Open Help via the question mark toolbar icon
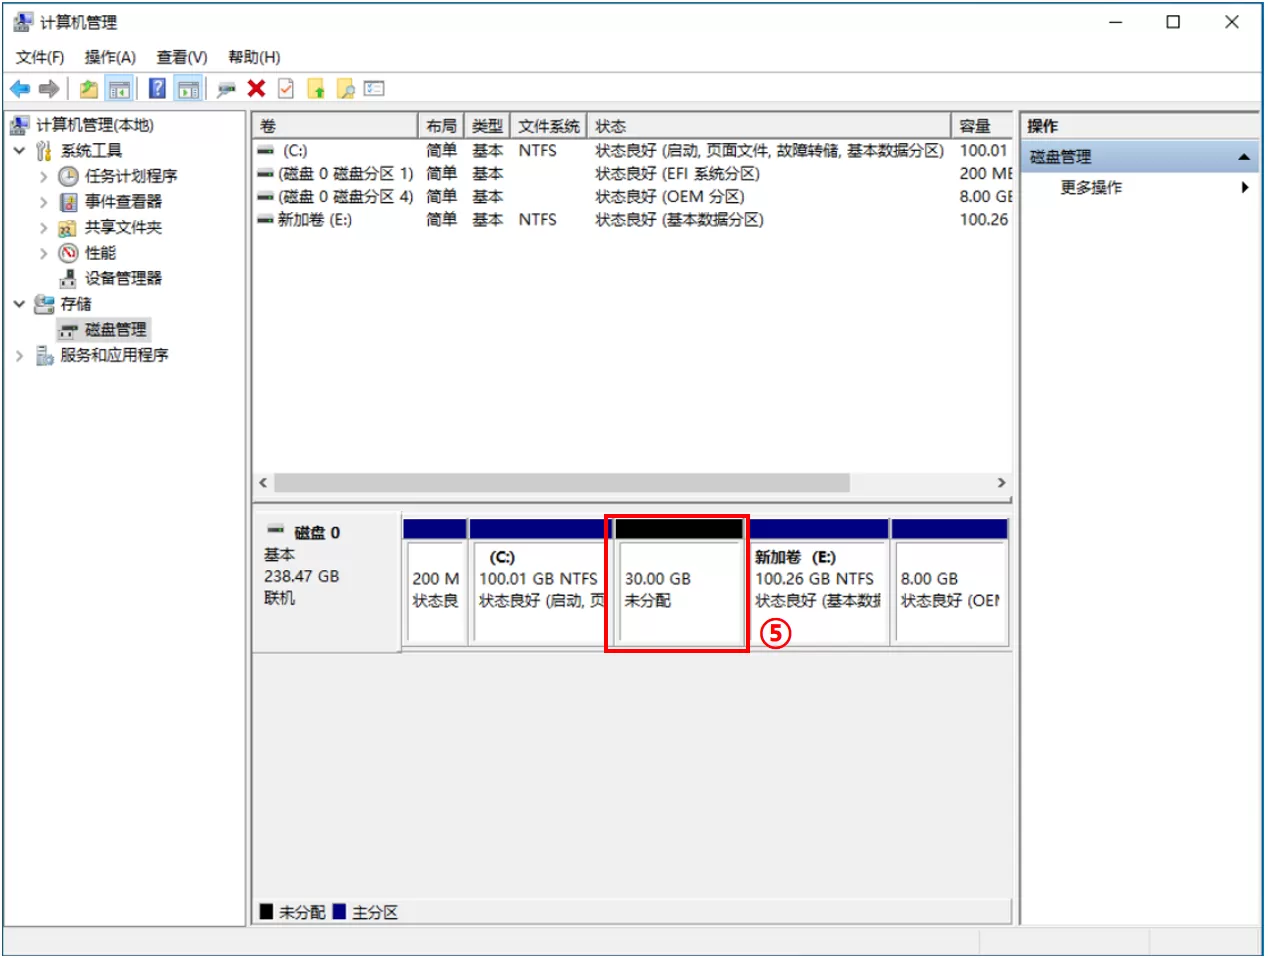The height and width of the screenshot is (958, 1268). pos(158,88)
